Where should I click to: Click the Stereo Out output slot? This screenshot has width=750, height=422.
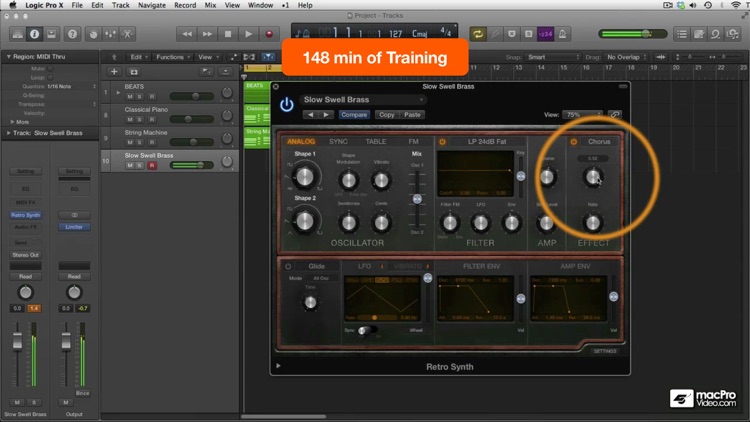click(26, 255)
